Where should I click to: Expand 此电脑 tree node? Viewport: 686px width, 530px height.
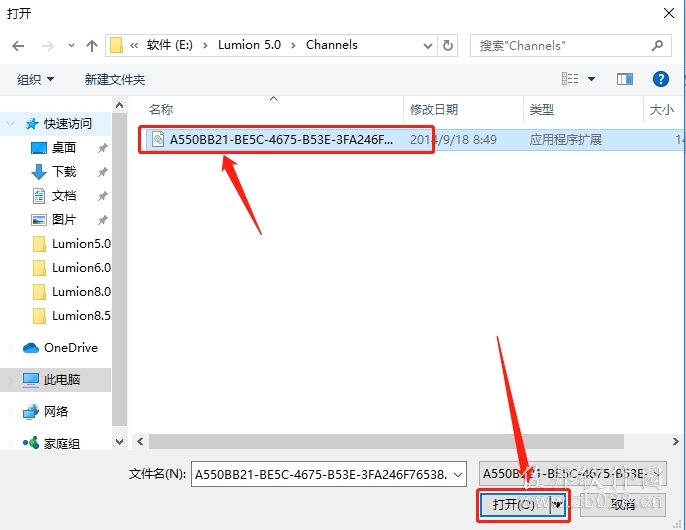[x=10, y=380]
